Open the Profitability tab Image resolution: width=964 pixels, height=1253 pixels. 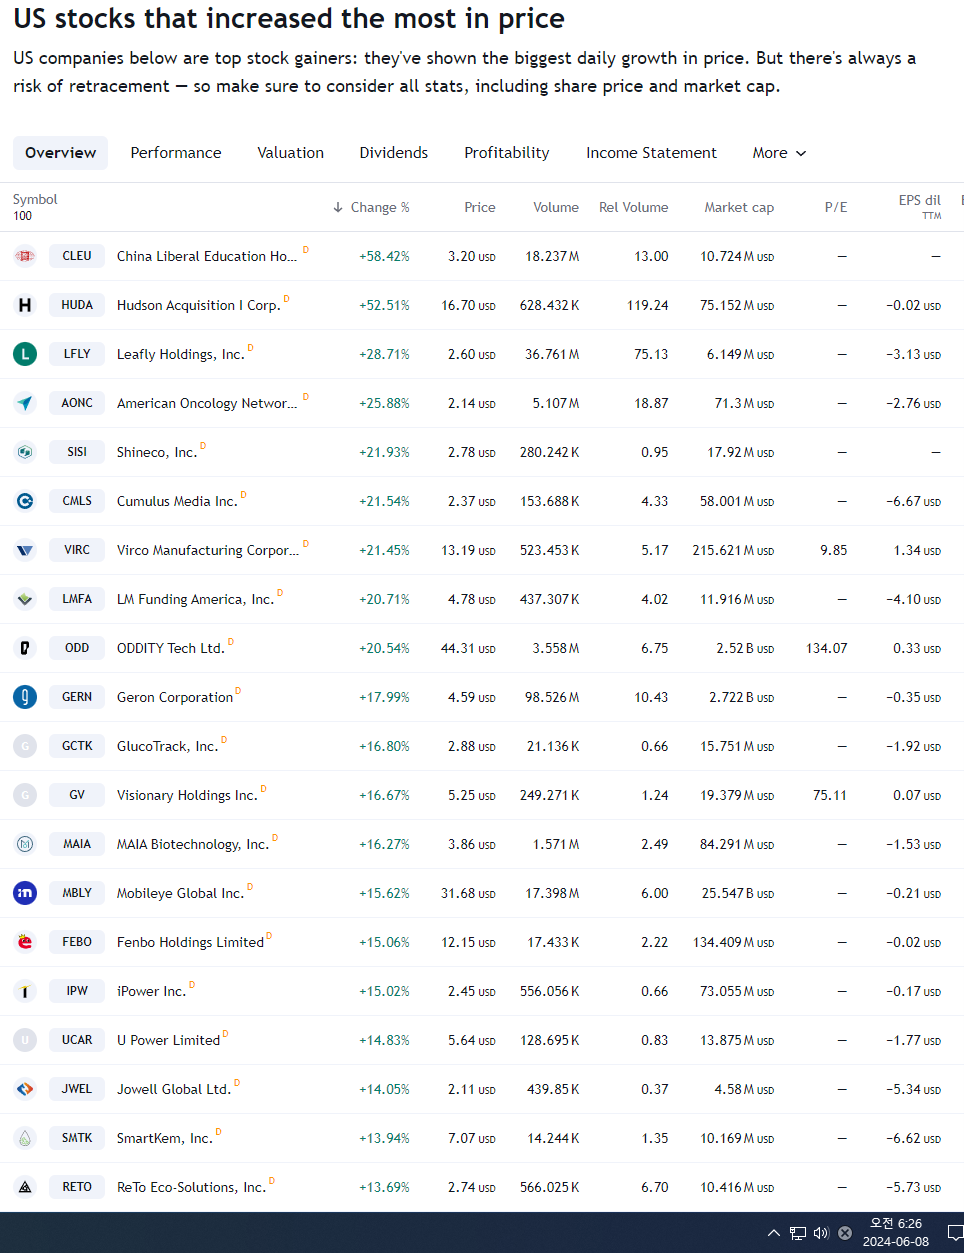click(507, 153)
